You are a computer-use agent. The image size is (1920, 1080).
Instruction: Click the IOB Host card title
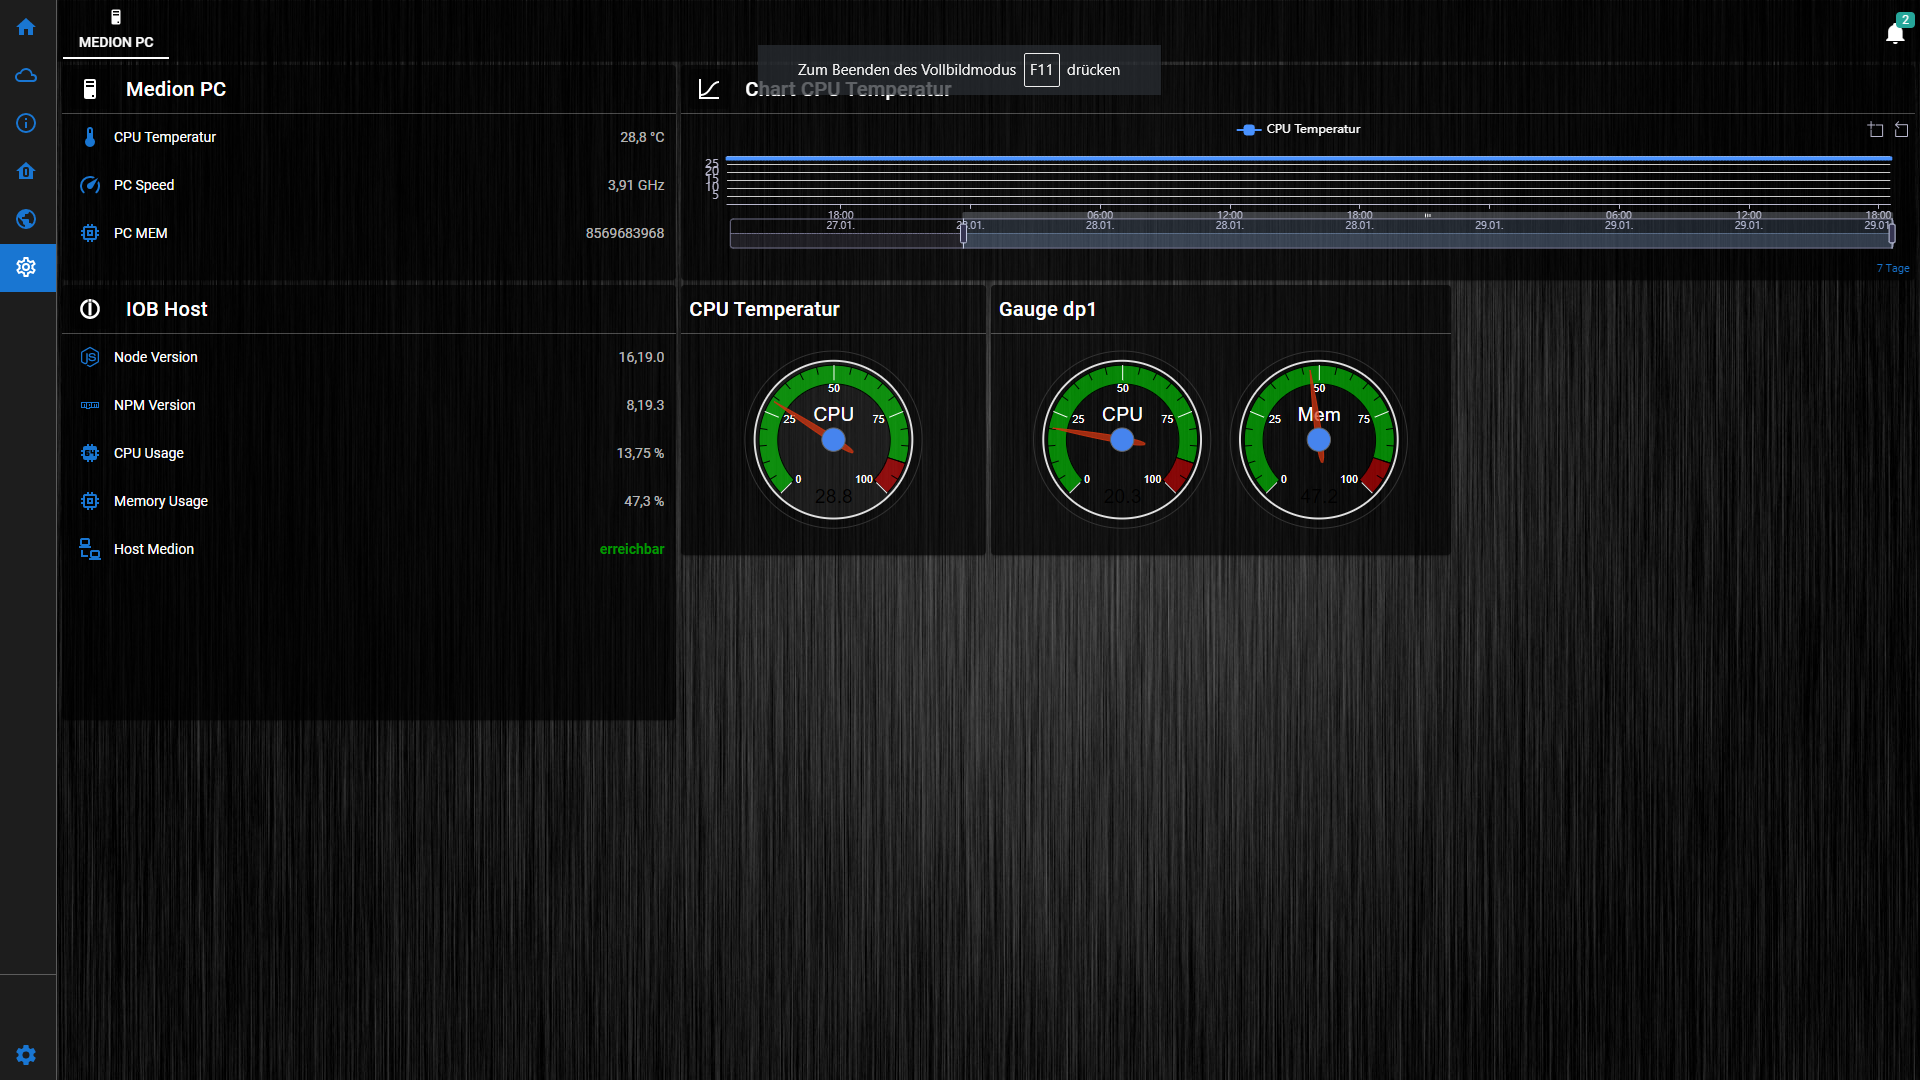pyautogui.click(x=166, y=309)
